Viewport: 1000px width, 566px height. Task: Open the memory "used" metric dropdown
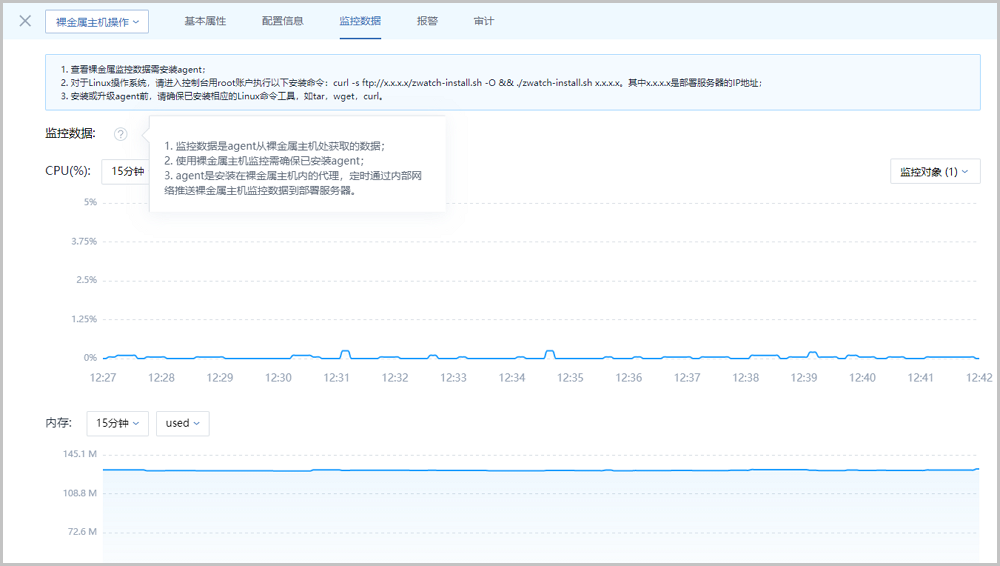pos(182,423)
